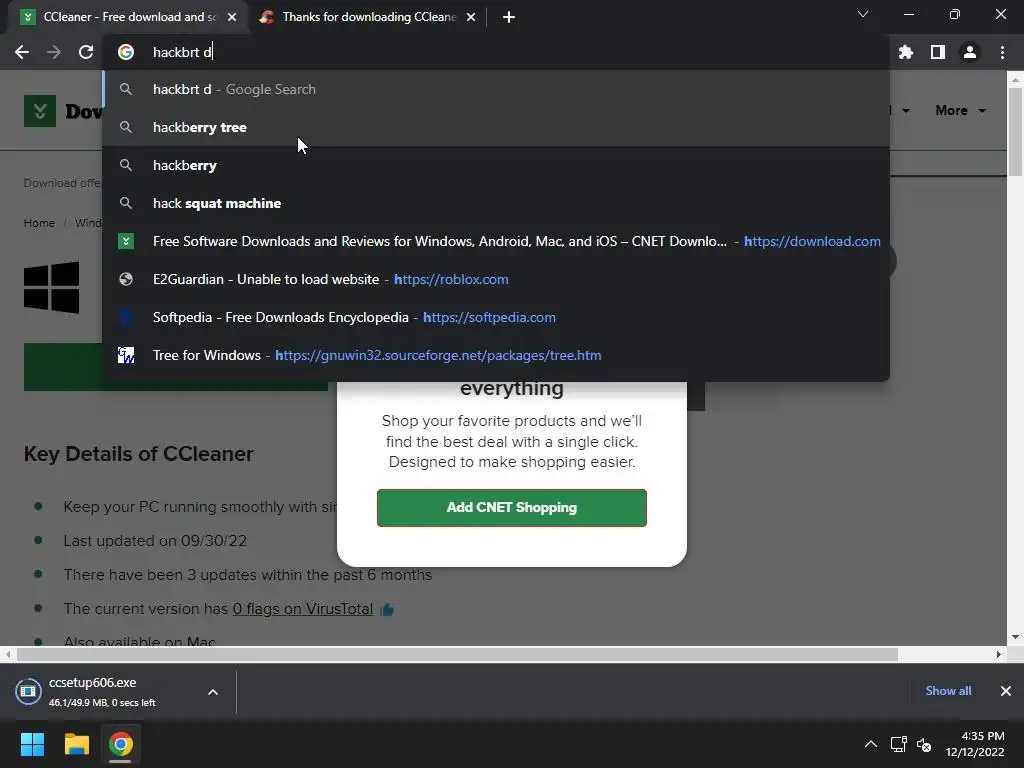Open Chrome's three-dot menu
Image resolution: width=1024 pixels, height=768 pixels.
pos(1002,52)
